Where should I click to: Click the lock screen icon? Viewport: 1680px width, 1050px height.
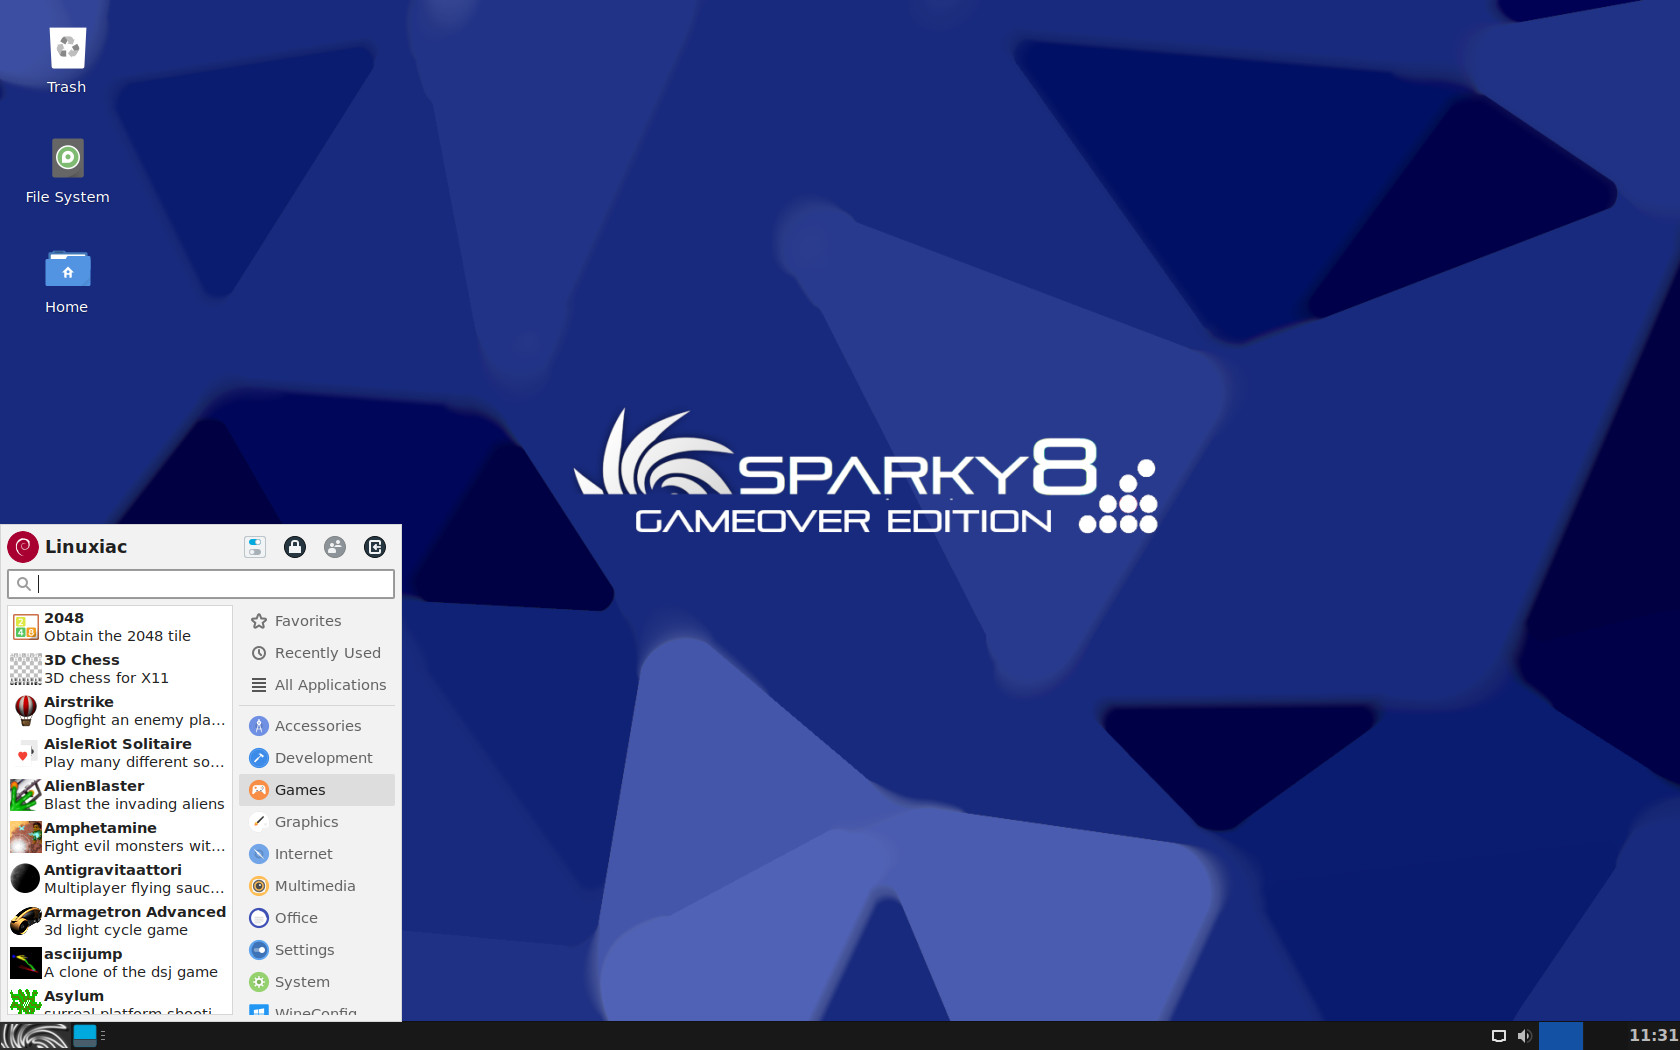(295, 547)
